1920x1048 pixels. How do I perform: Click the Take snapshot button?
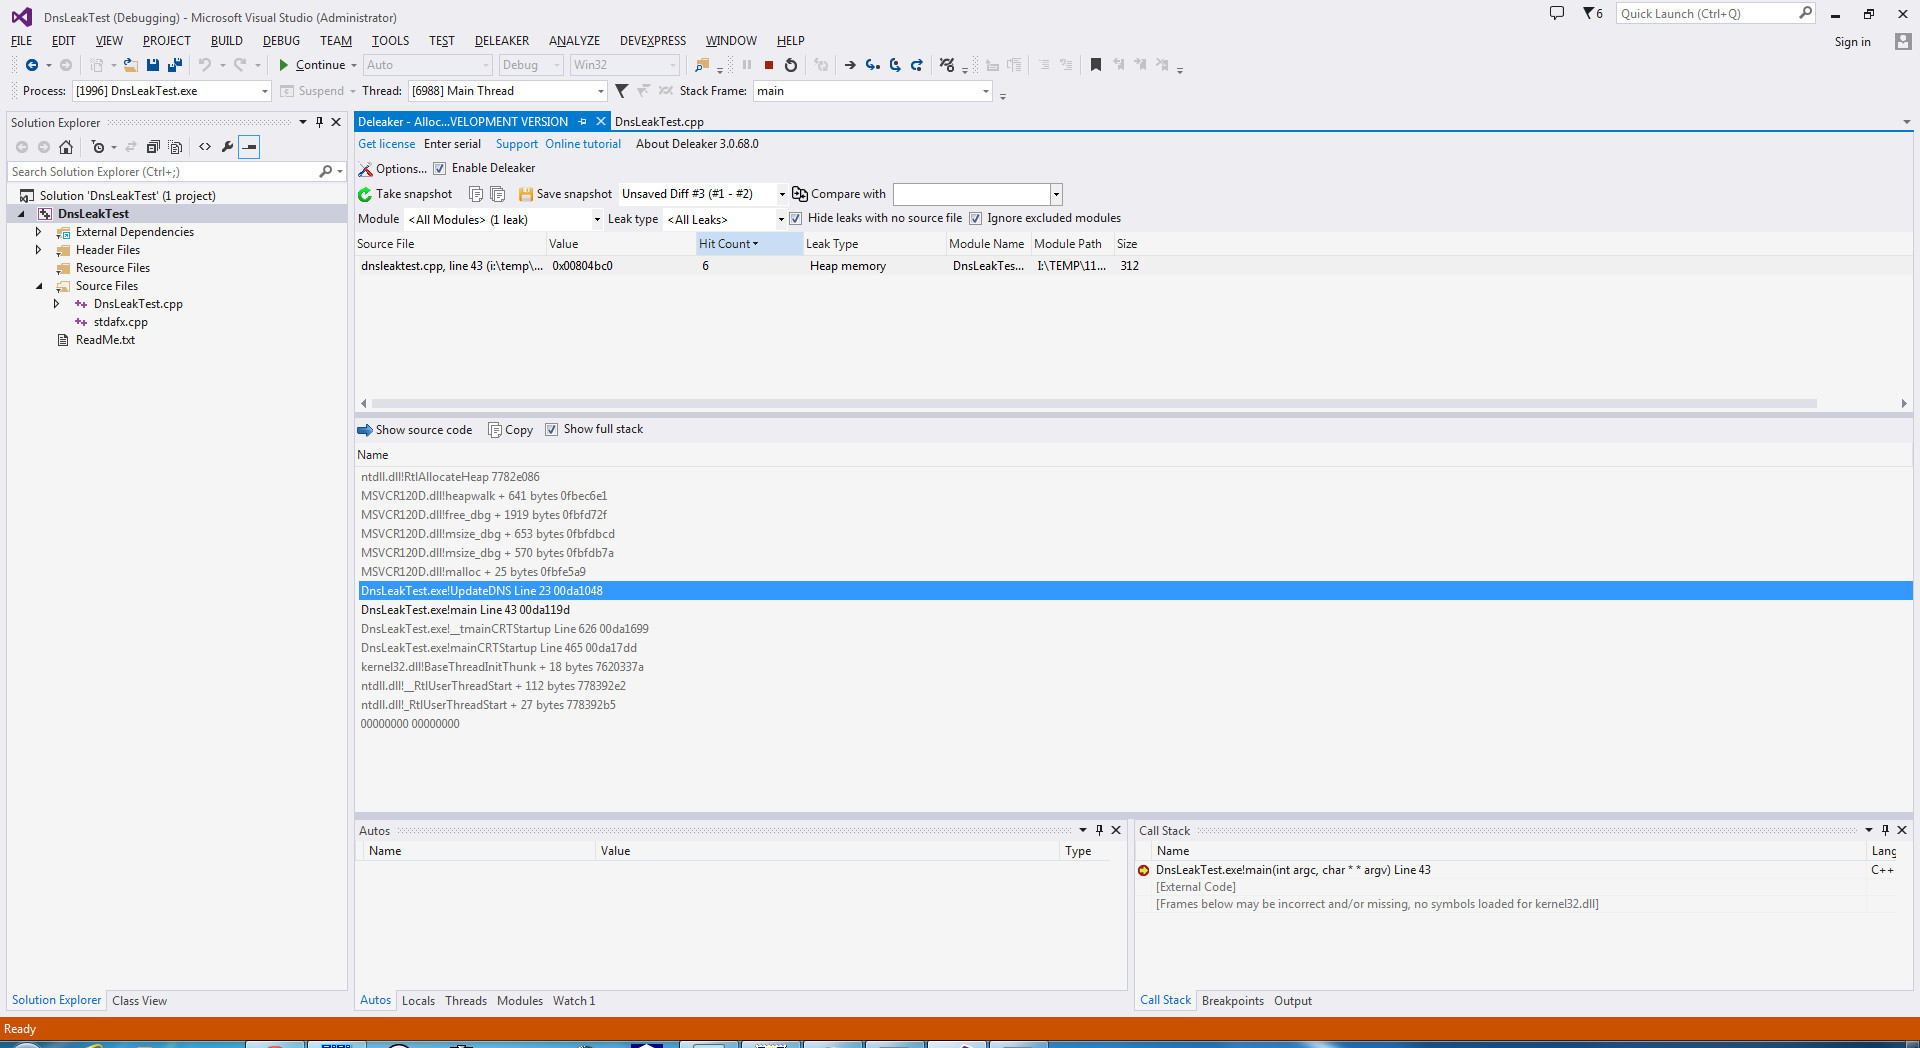click(x=405, y=194)
